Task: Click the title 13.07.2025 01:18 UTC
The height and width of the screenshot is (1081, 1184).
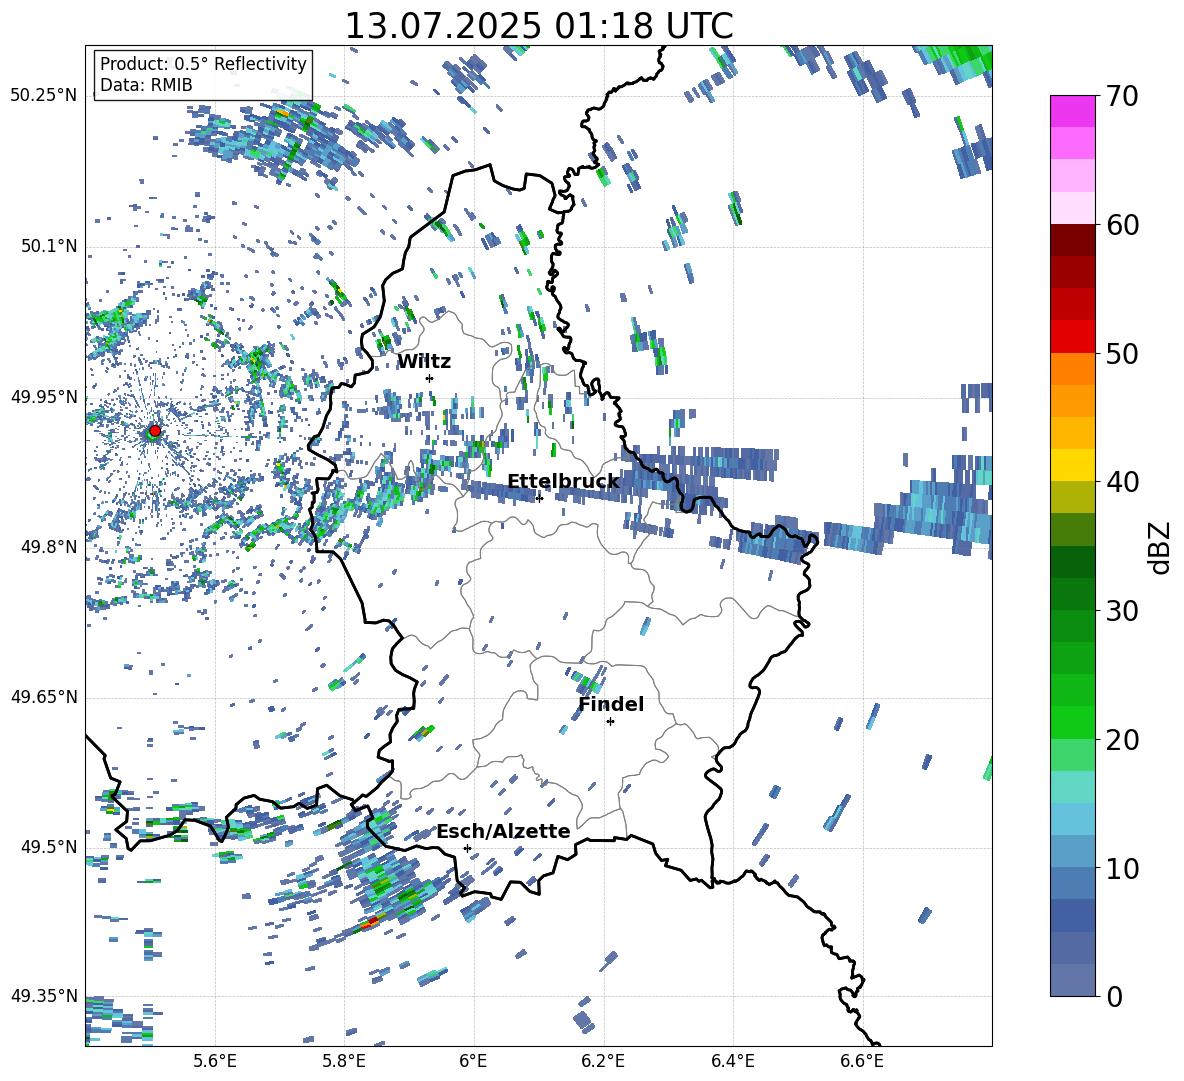Action: pyautogui.click(x=539, y=26)
